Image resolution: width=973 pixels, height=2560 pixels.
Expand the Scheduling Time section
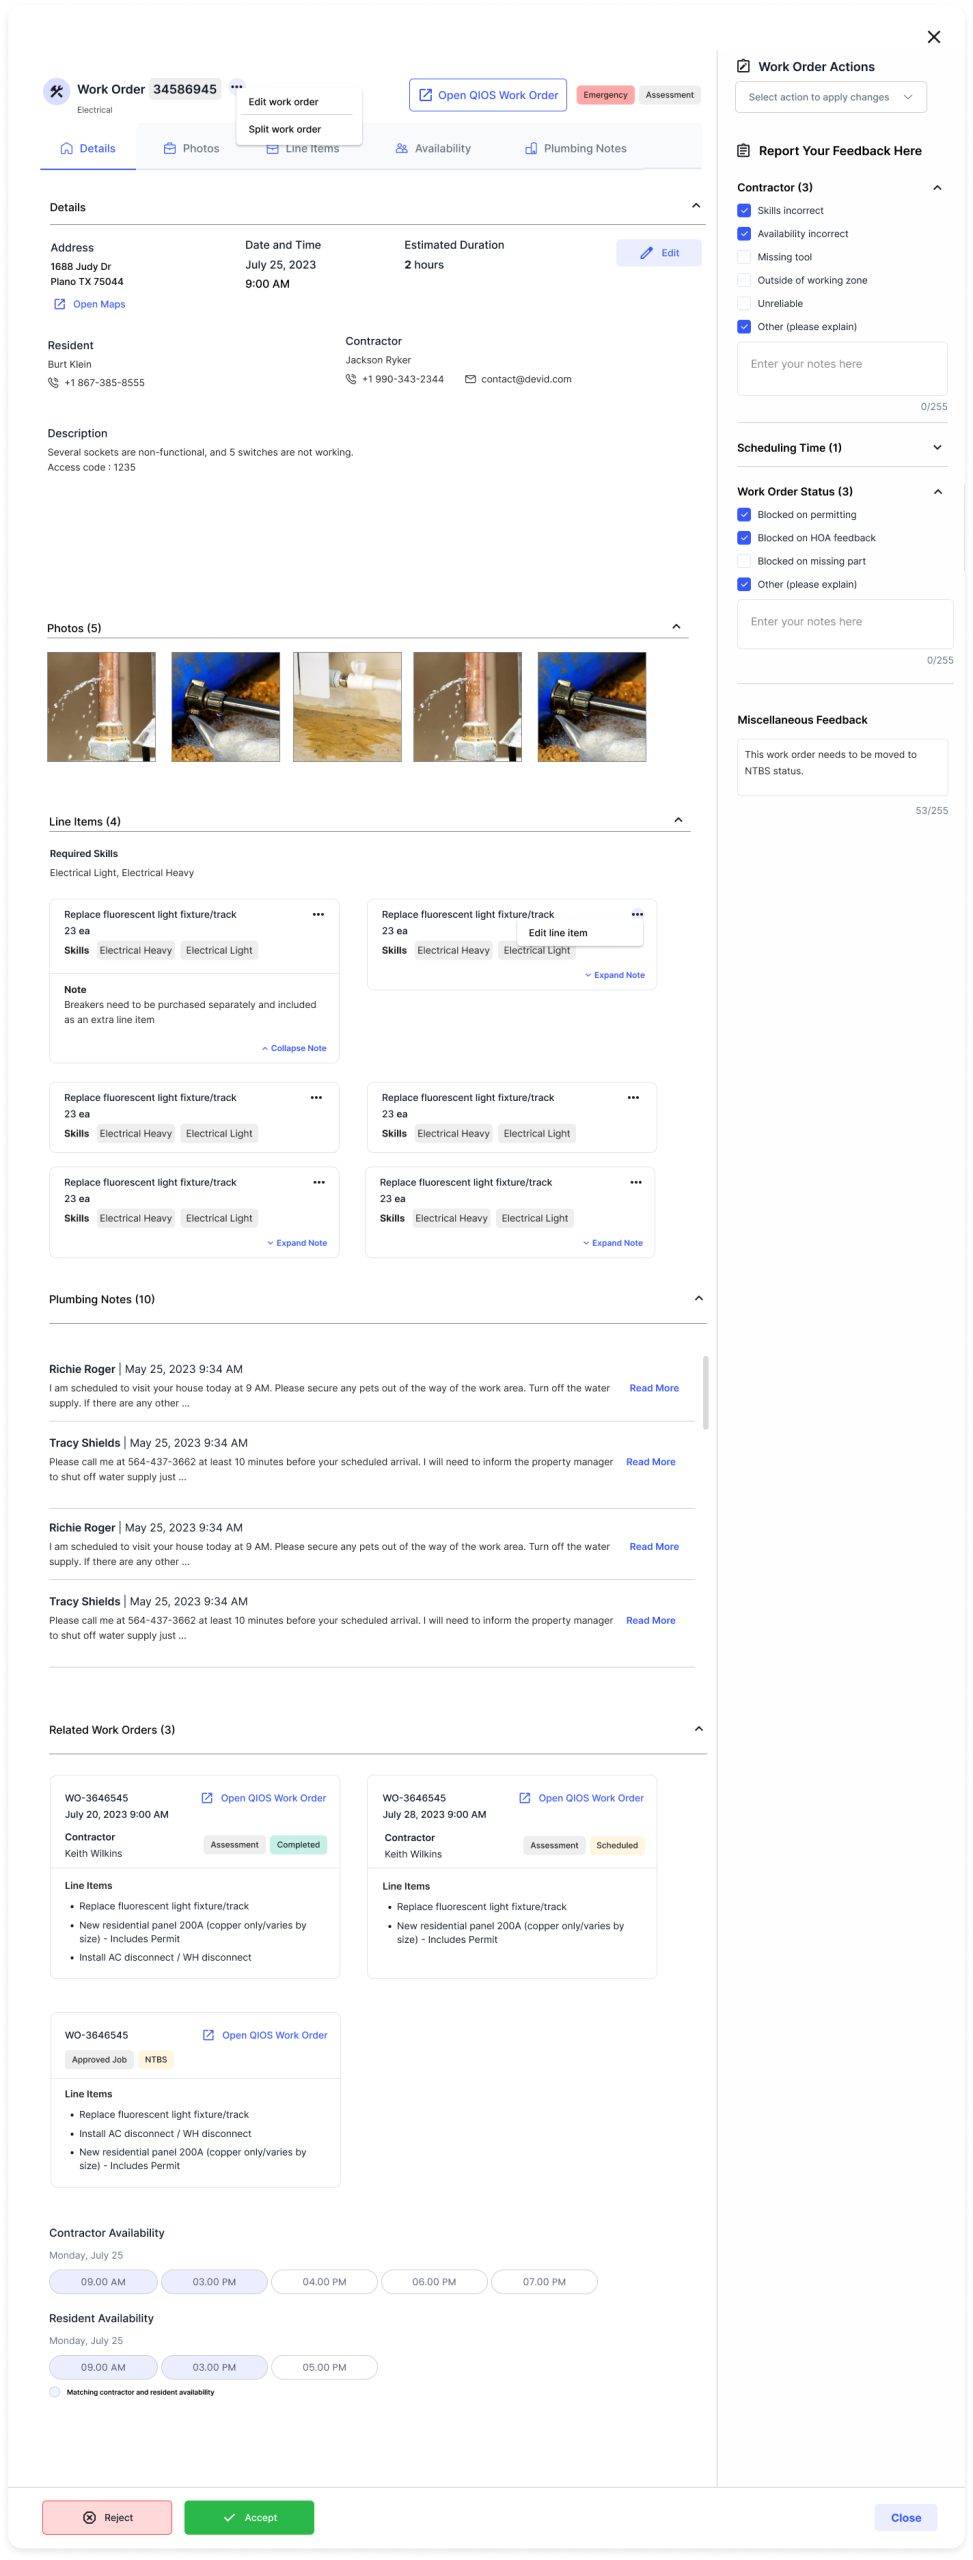pyautogui.click(x=936, y=448)
